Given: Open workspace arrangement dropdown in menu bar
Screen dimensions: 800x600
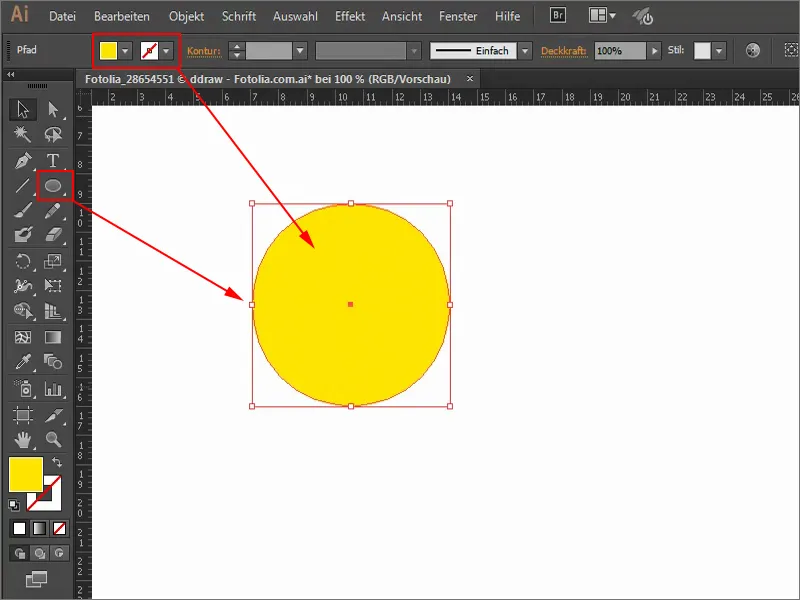Looking at the screenshot, I should click(603, 16).
